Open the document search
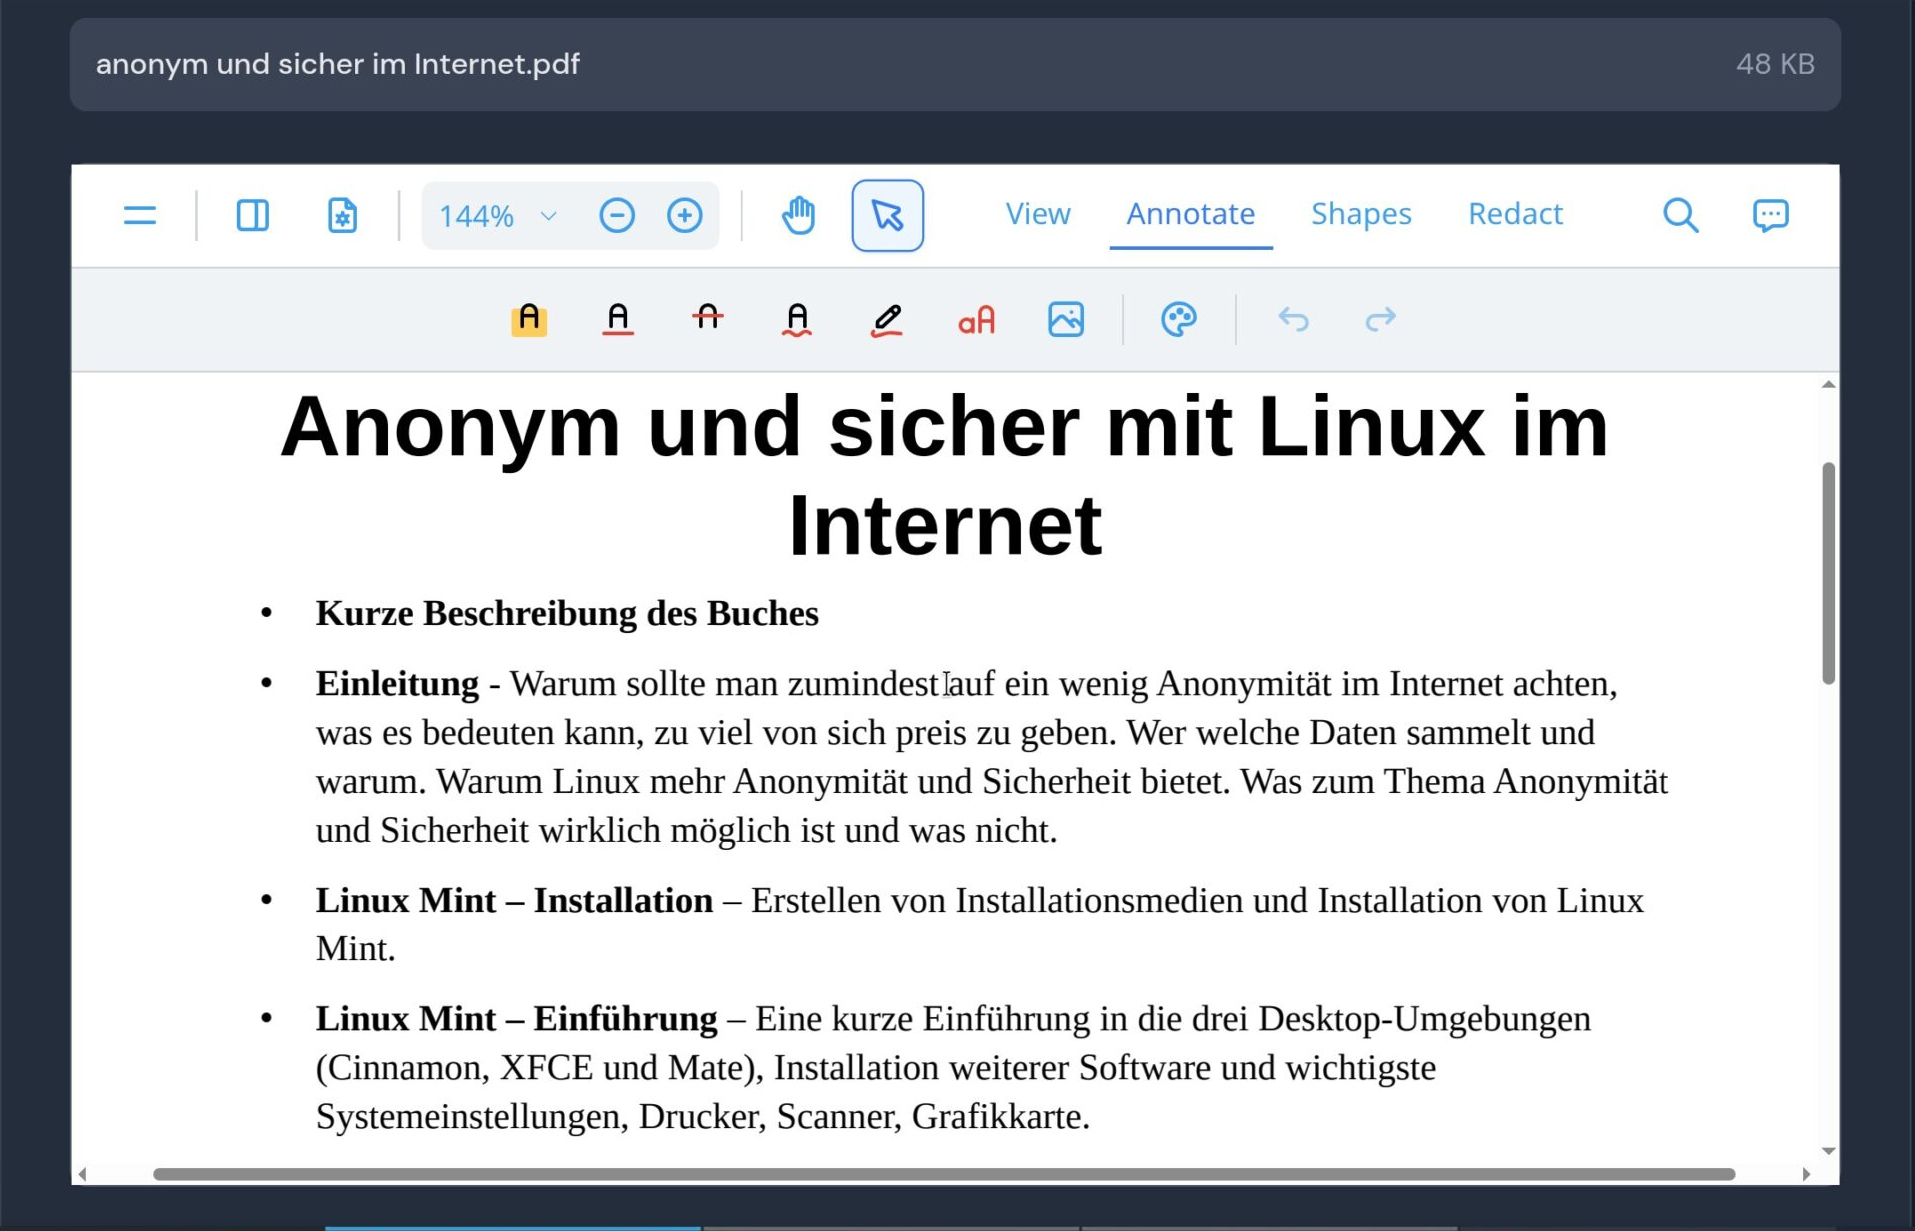The width and height of the screenshot is (1915, 1231). coord(1680,215)
